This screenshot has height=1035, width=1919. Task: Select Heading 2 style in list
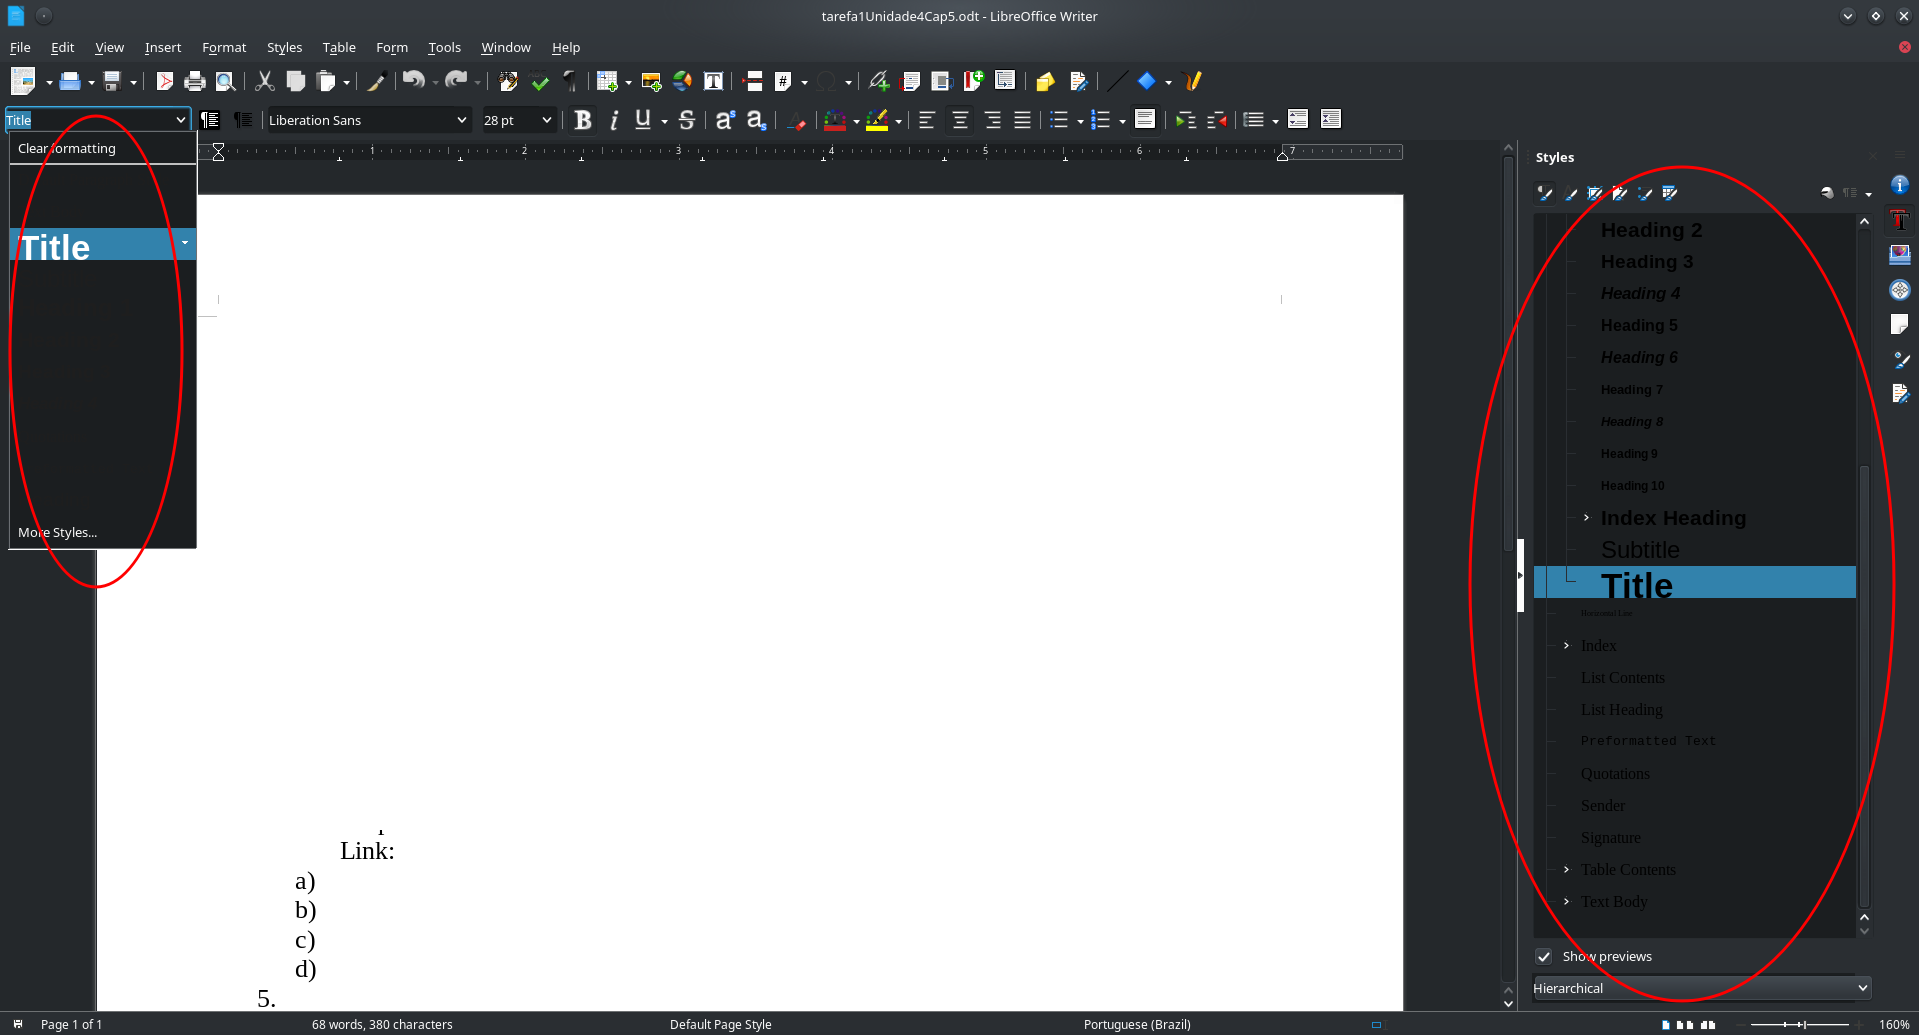[x=1651, y=230]
